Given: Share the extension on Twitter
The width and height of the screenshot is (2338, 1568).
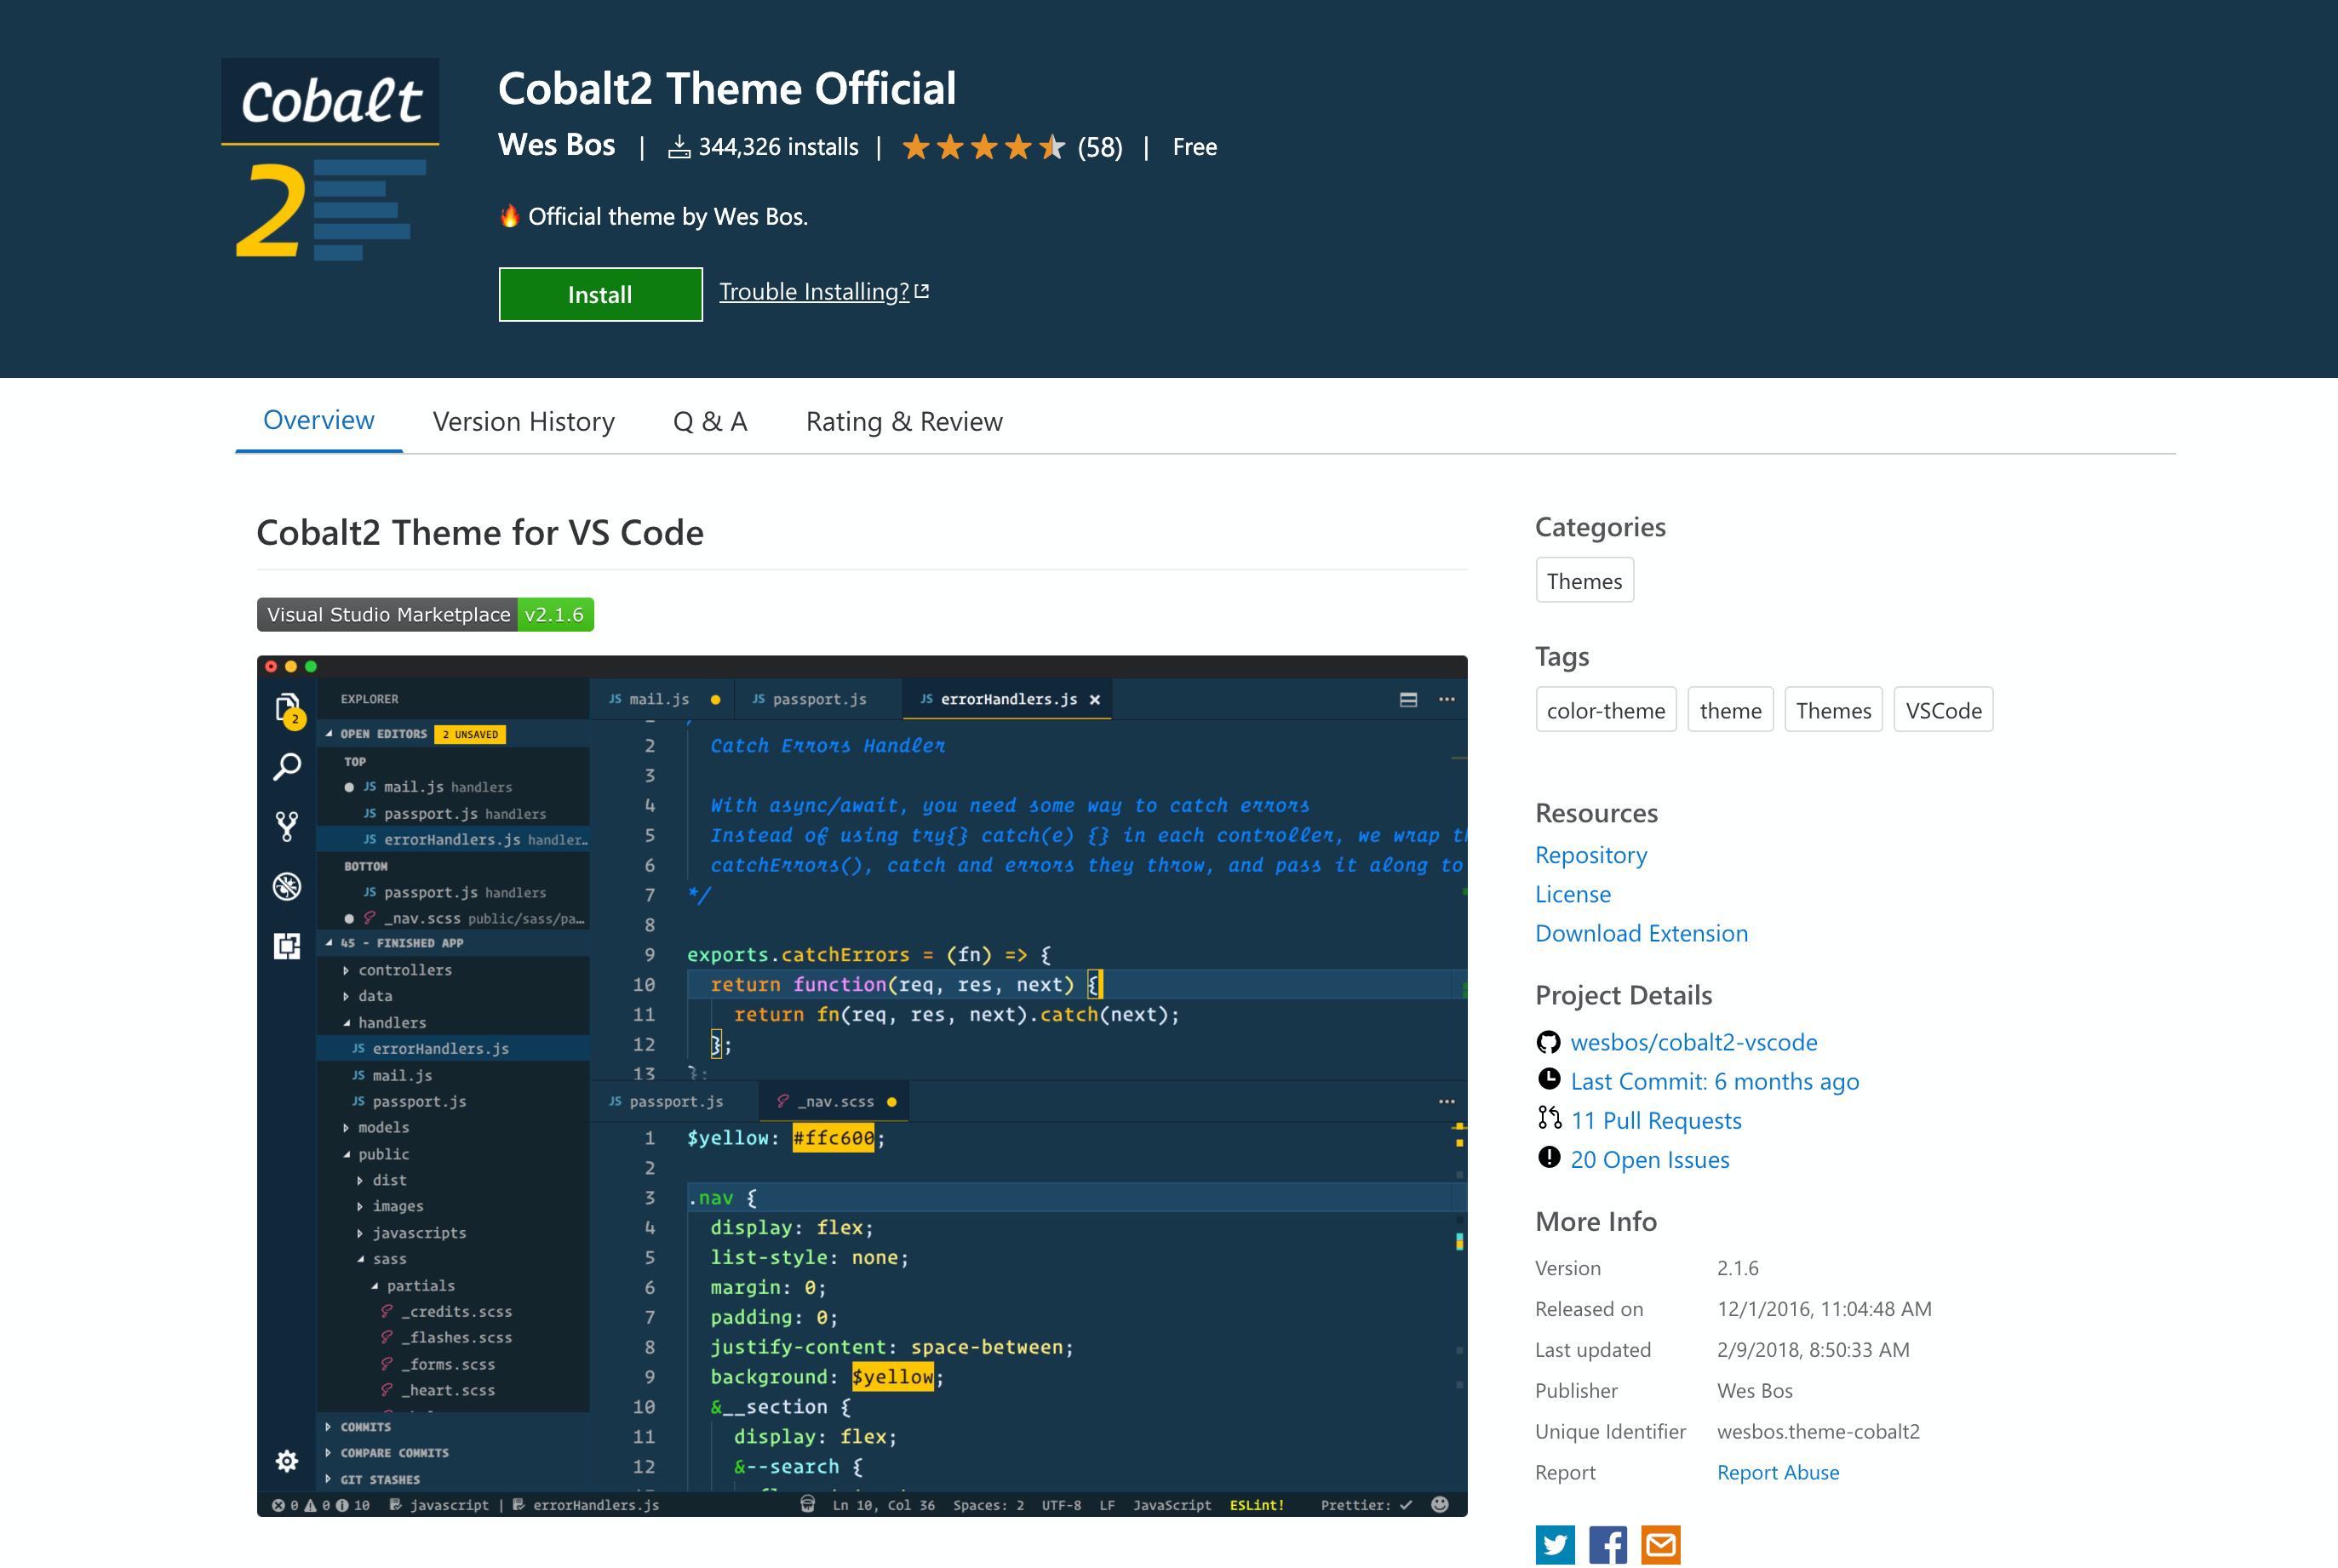Looking at the screenshot, I should (x=1555, y=1545).
